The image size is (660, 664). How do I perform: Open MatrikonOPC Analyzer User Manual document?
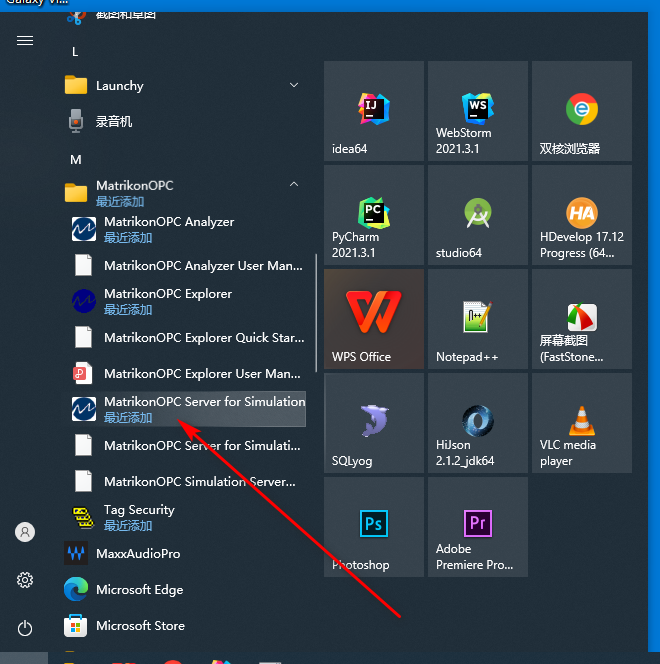186,266
